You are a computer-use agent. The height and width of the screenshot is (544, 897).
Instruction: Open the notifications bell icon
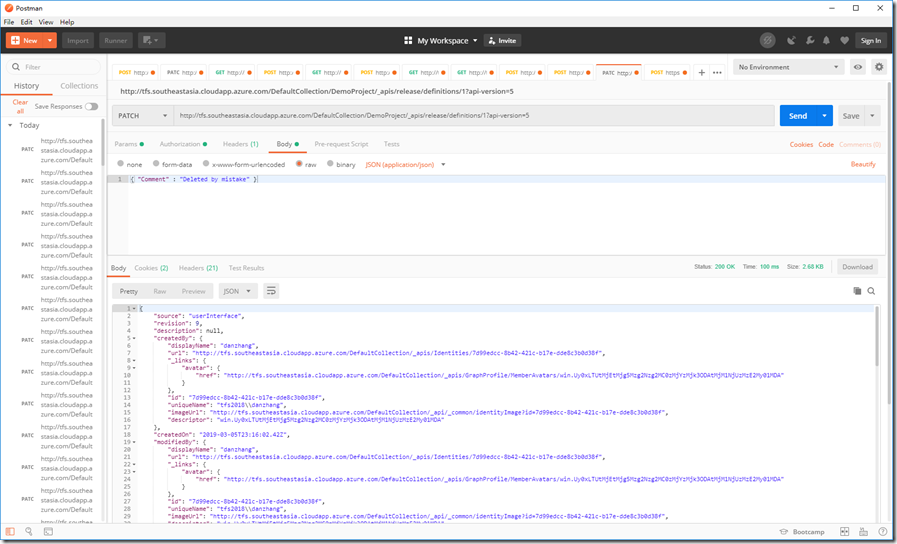827,41
